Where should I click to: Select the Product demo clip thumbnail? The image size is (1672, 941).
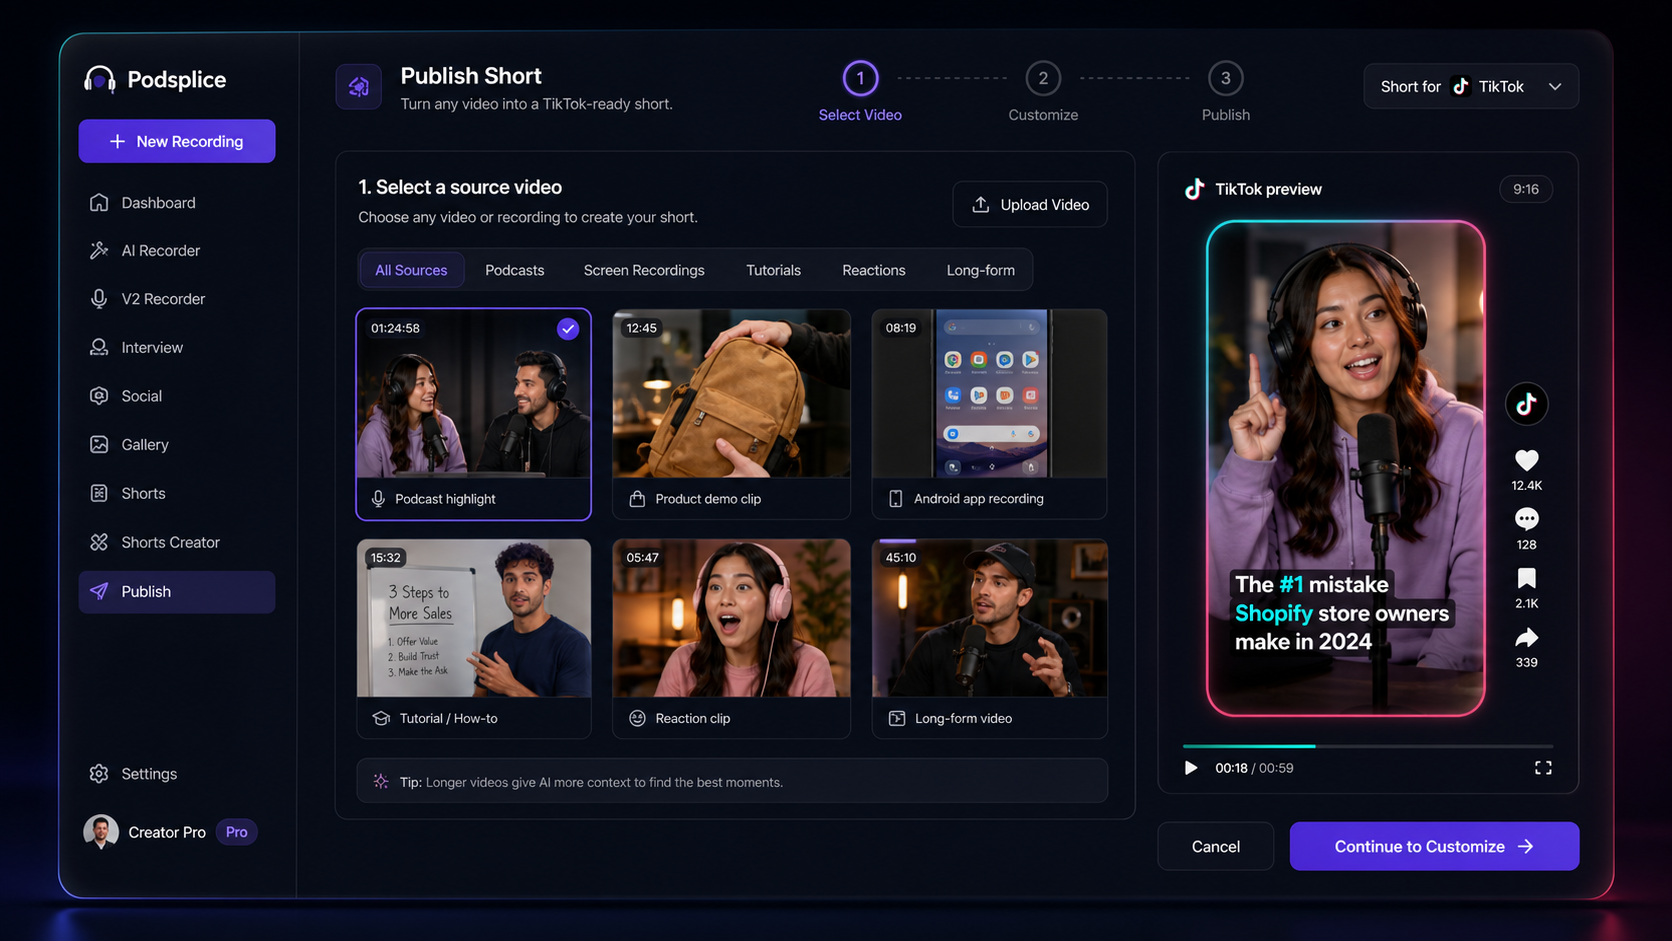(x=732, y=394)
